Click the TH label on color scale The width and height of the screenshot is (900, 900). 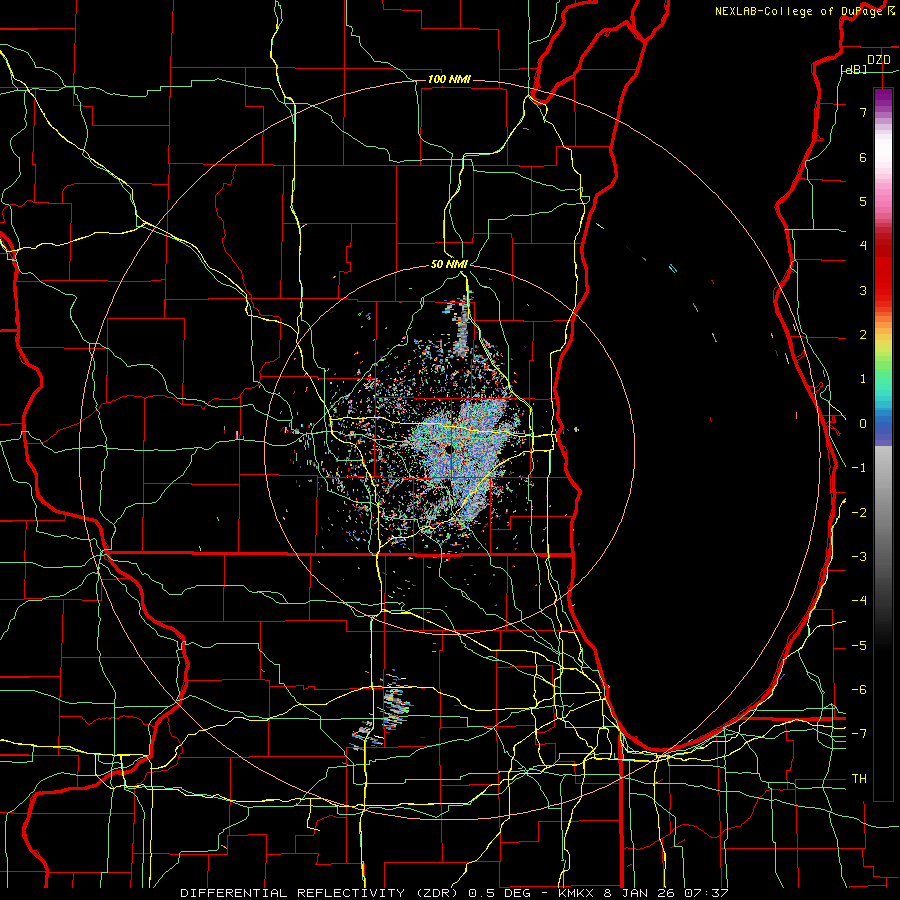pyautogui.click(x=859, y=779)
